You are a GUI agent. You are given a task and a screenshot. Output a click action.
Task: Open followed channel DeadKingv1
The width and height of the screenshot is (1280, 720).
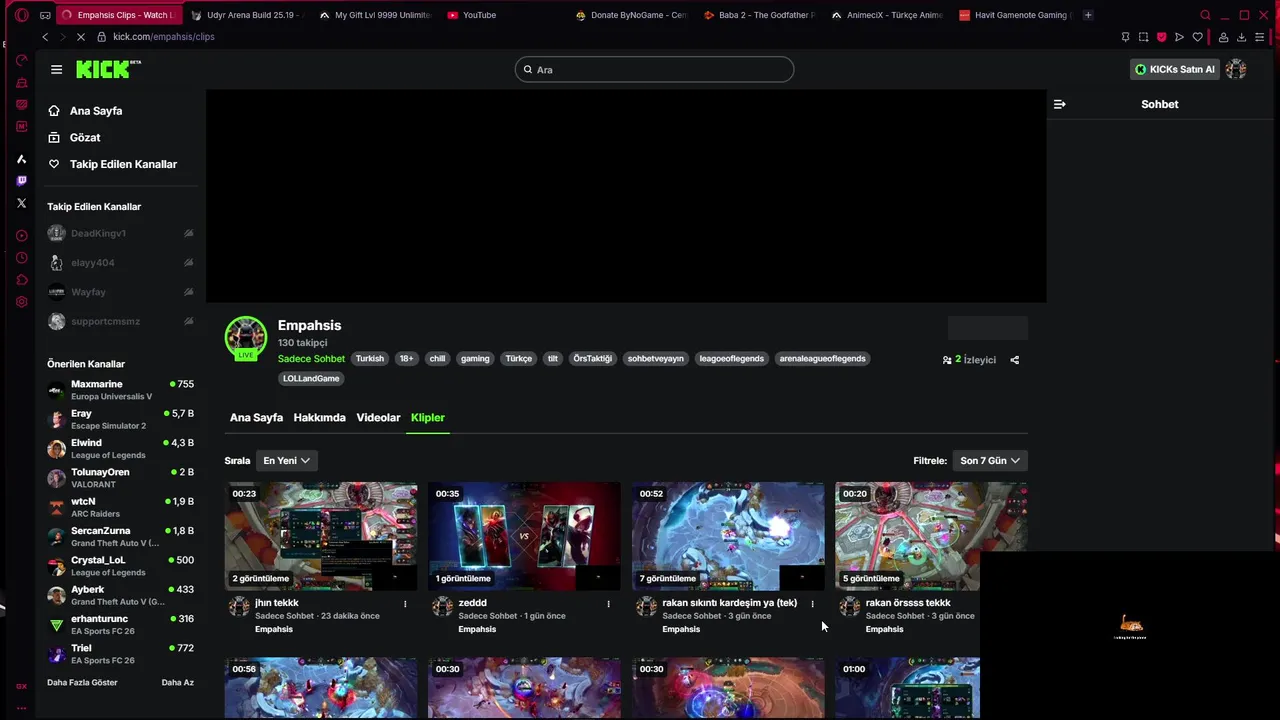click(121, 233)
